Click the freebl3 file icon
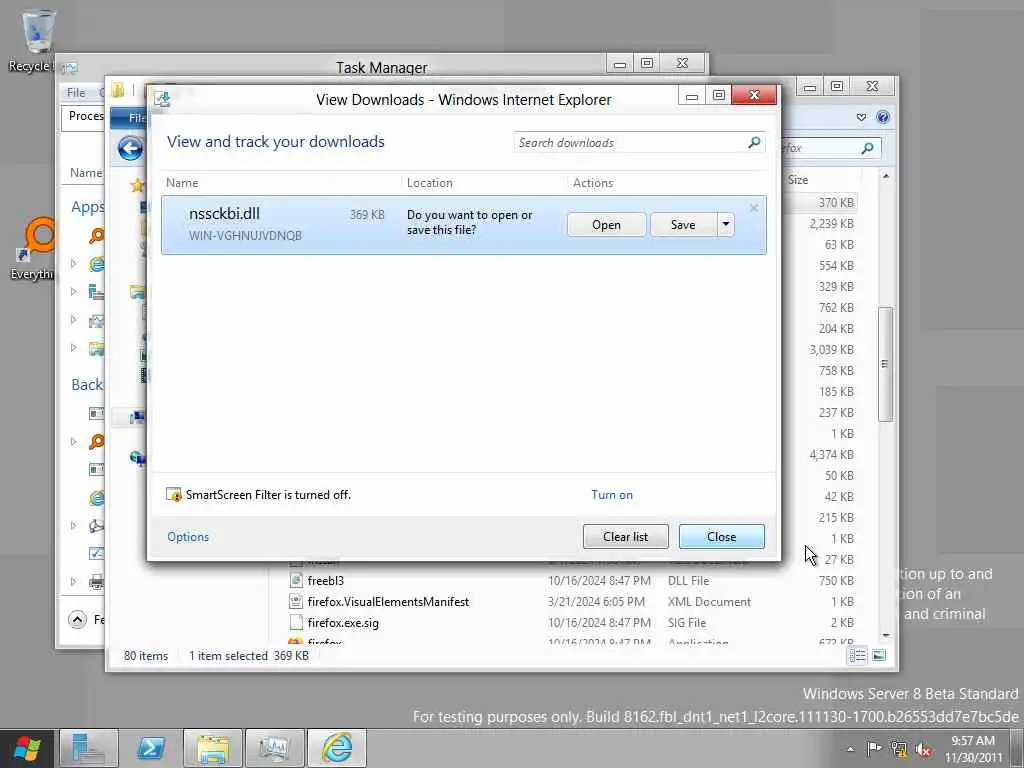Screen dimensions: 1024x768 tap(296, 580)
